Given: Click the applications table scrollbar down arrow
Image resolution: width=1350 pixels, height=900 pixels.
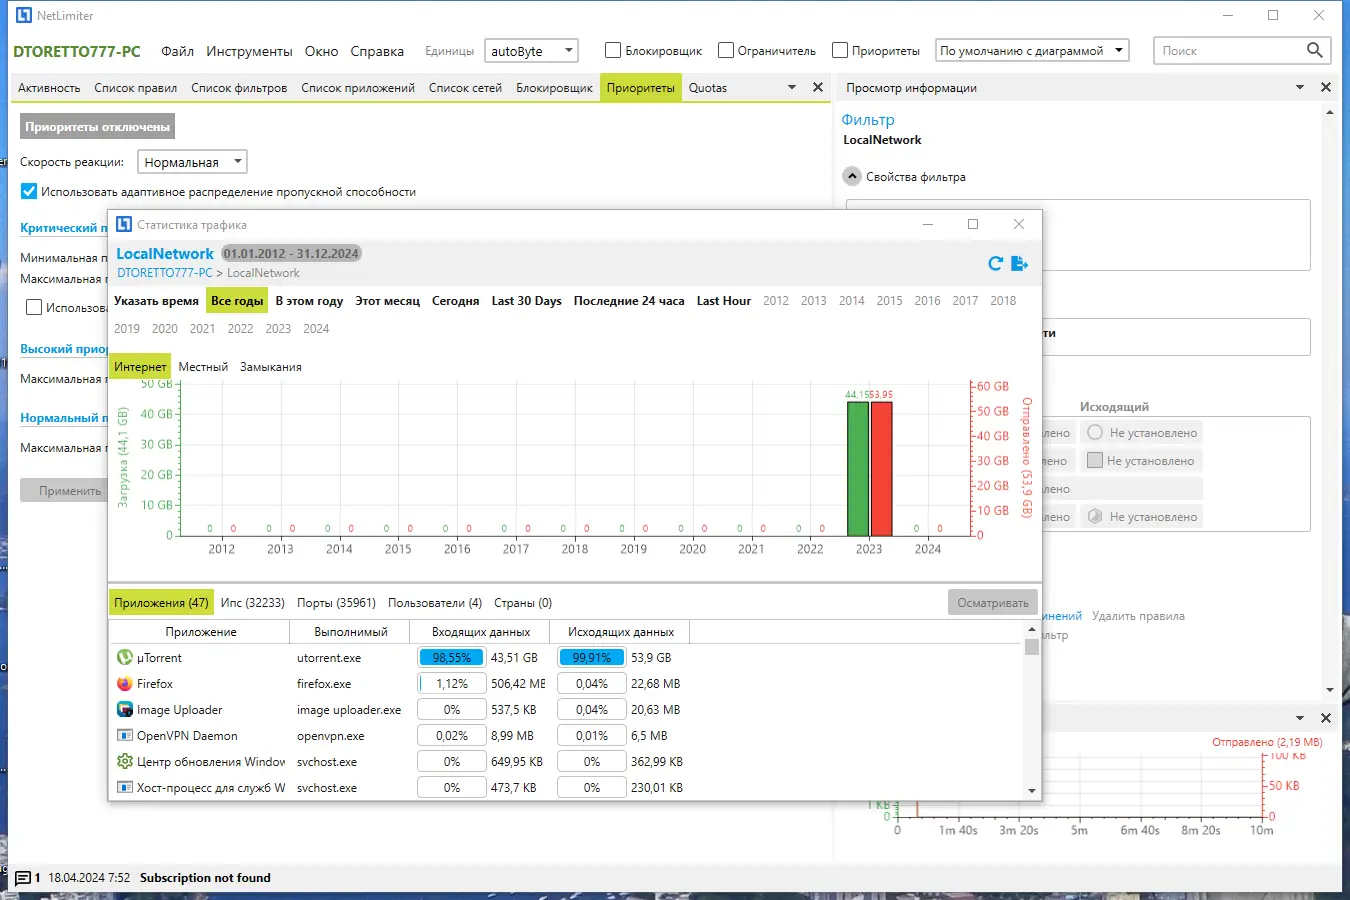Looking at the screenshot, I should pos(1032,791).
